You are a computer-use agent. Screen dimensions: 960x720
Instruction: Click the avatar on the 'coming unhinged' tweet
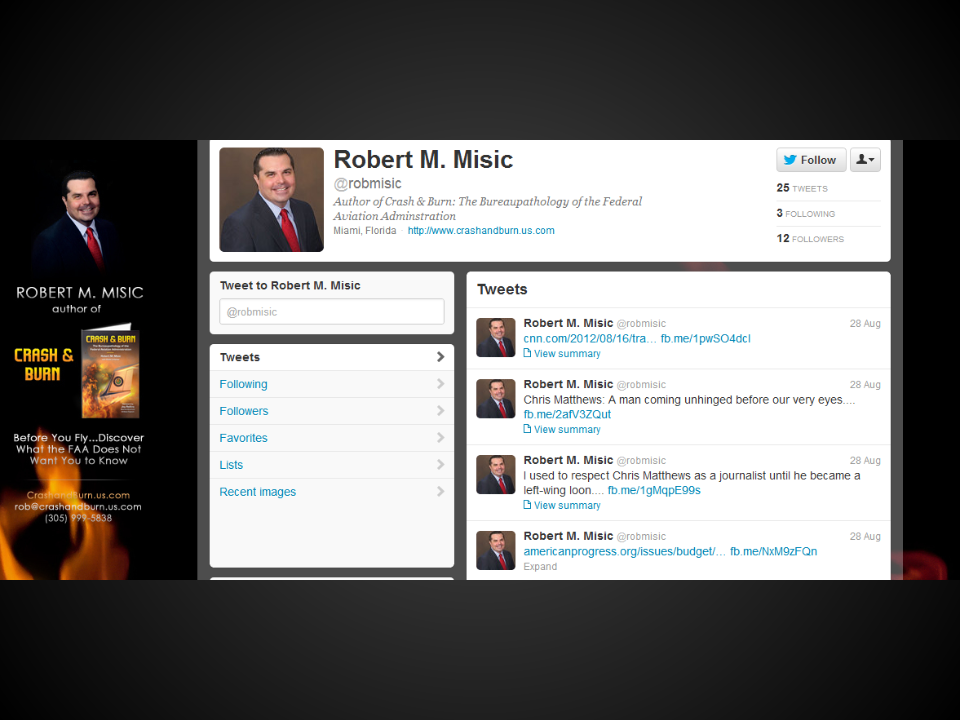[x=496, y=399]
